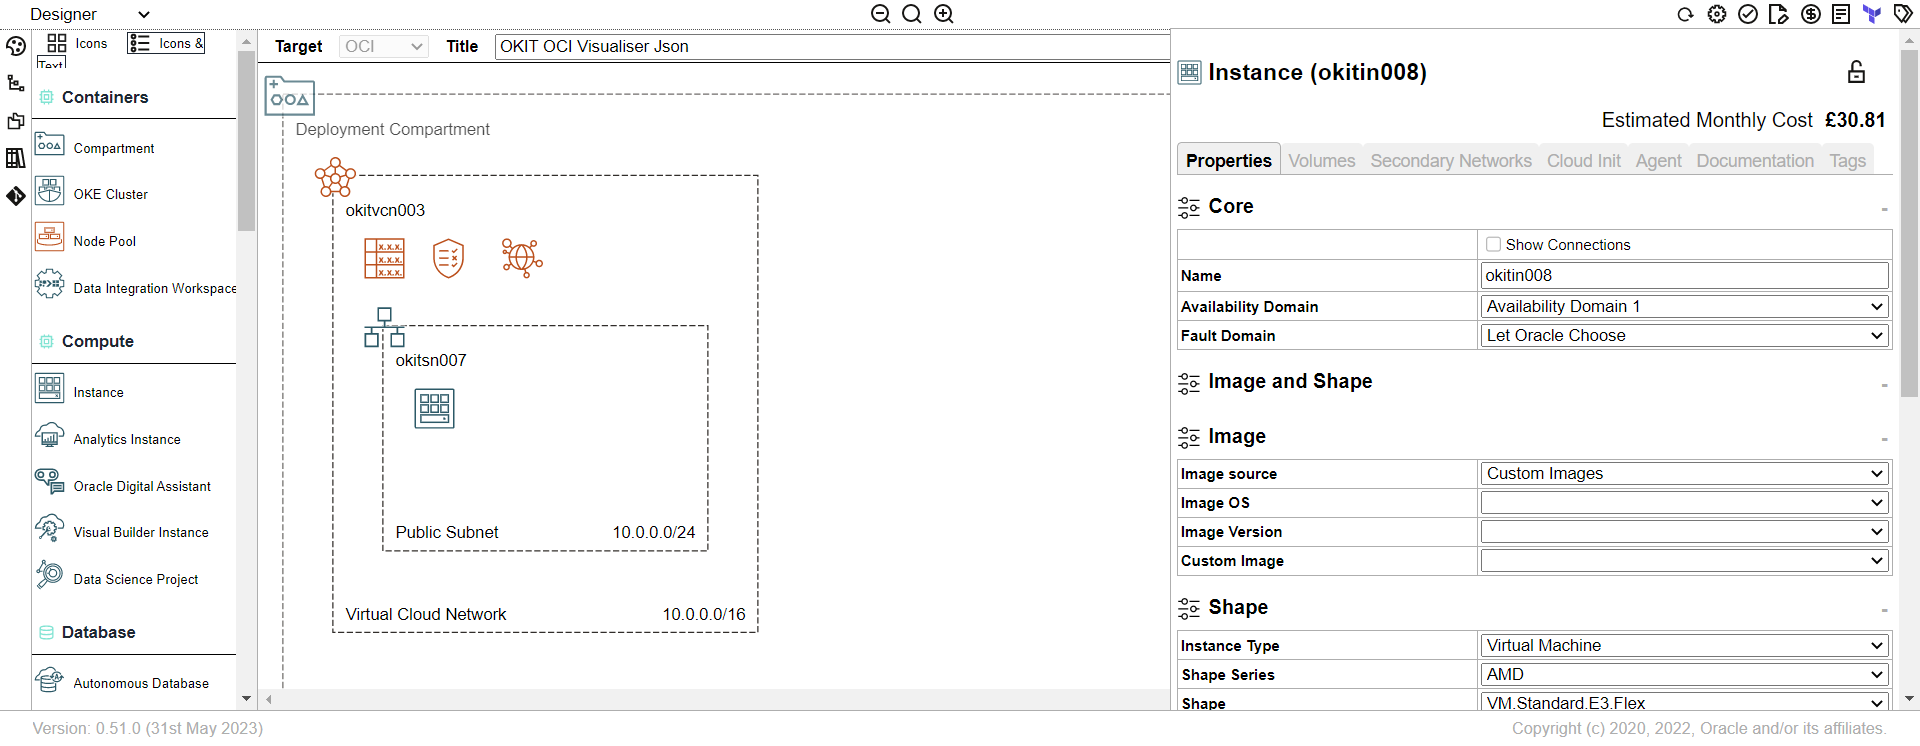Click the Terraform icon in toolbar
This screenshot has height=746, width=1920.
(x=1872, y=14)
